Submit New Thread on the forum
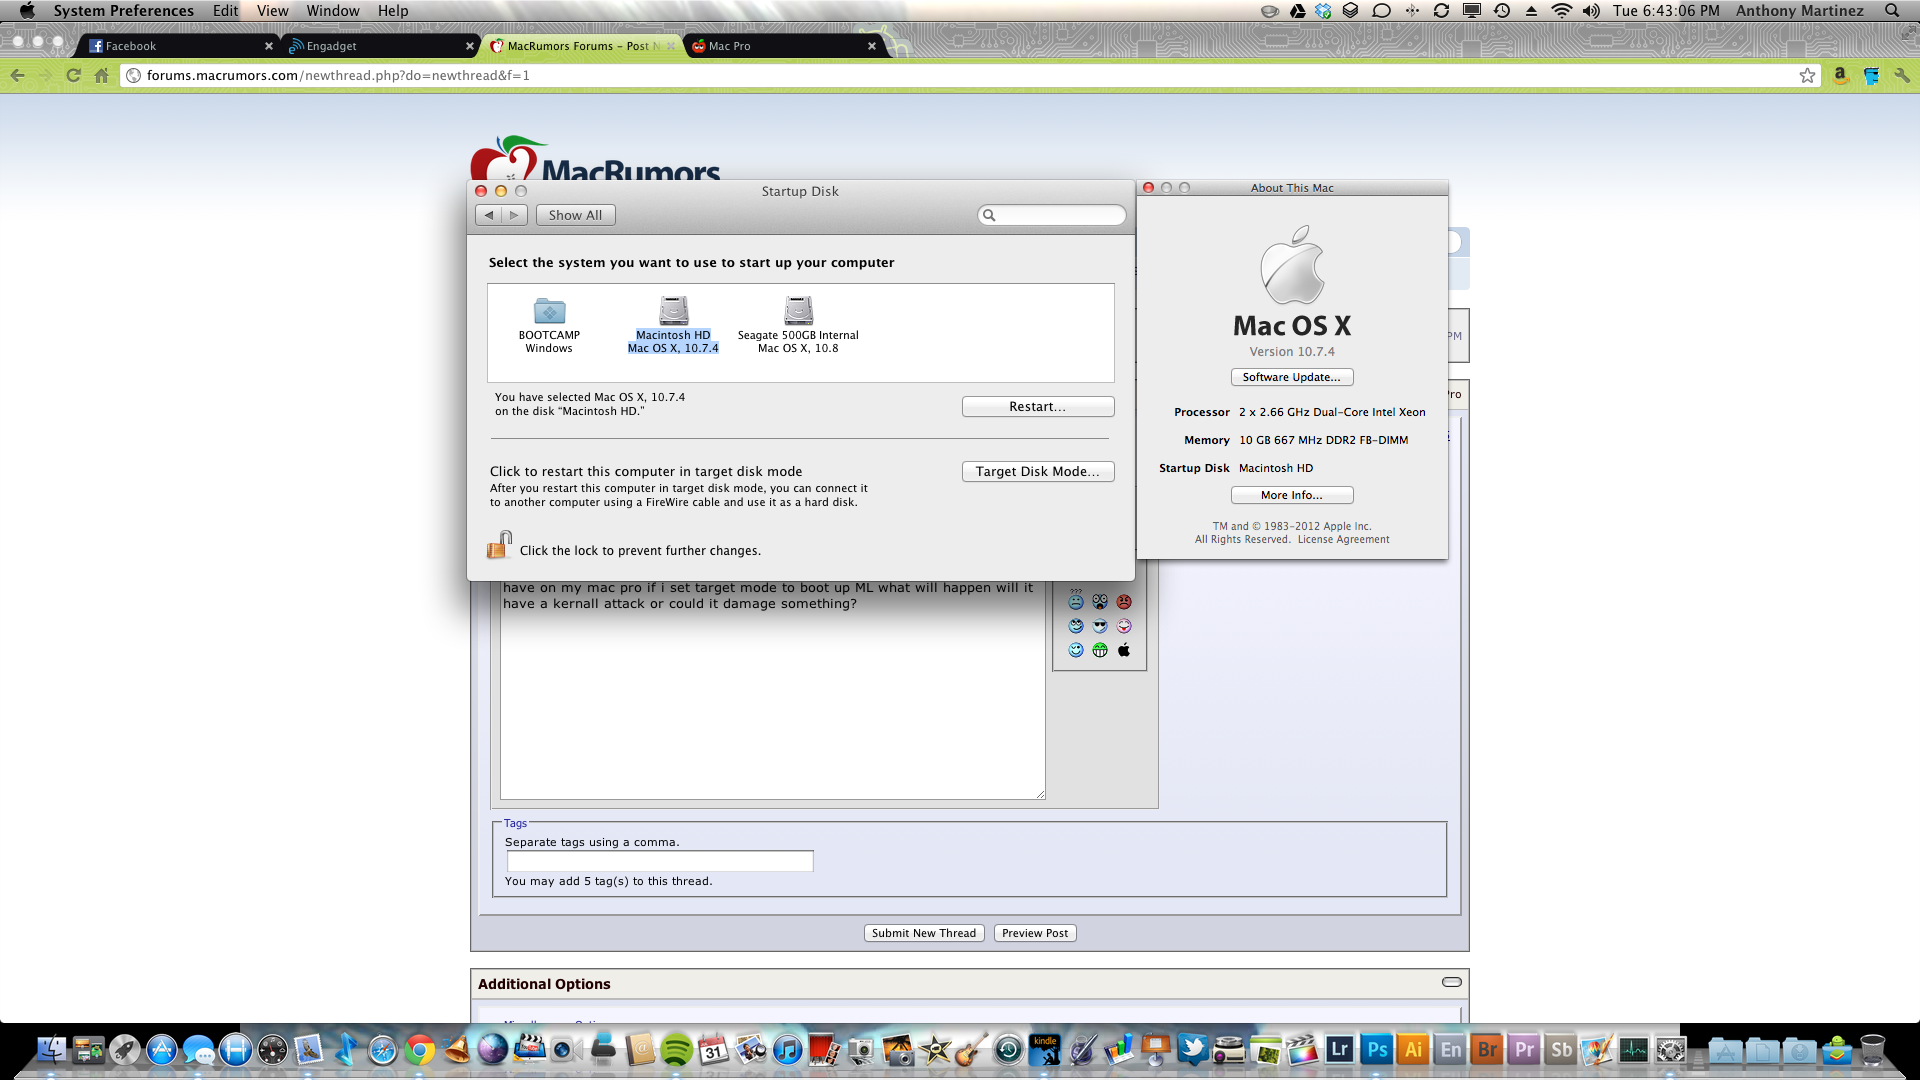This screenshot has width=1920, height=1080. (924, 933)
